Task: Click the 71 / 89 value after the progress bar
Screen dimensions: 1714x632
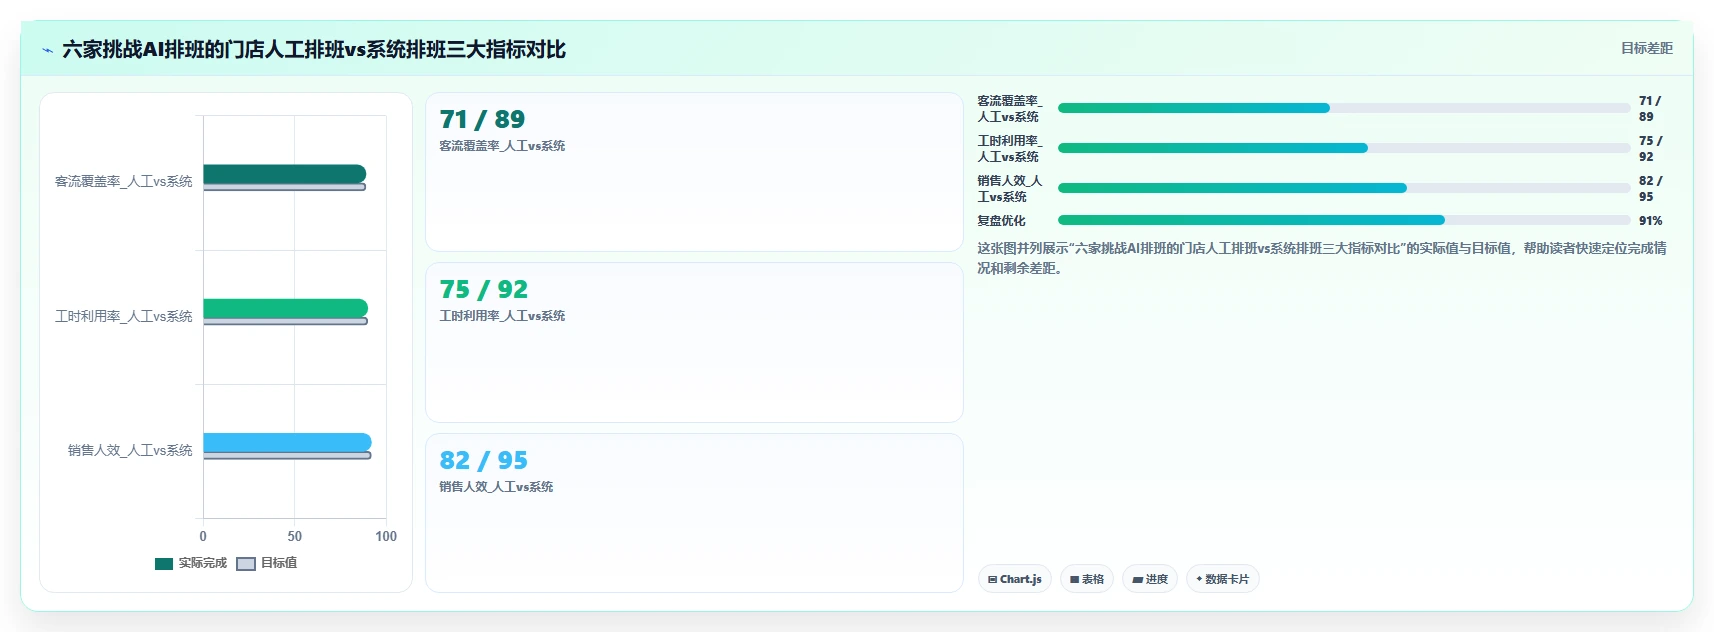Action: point(1650,108)
